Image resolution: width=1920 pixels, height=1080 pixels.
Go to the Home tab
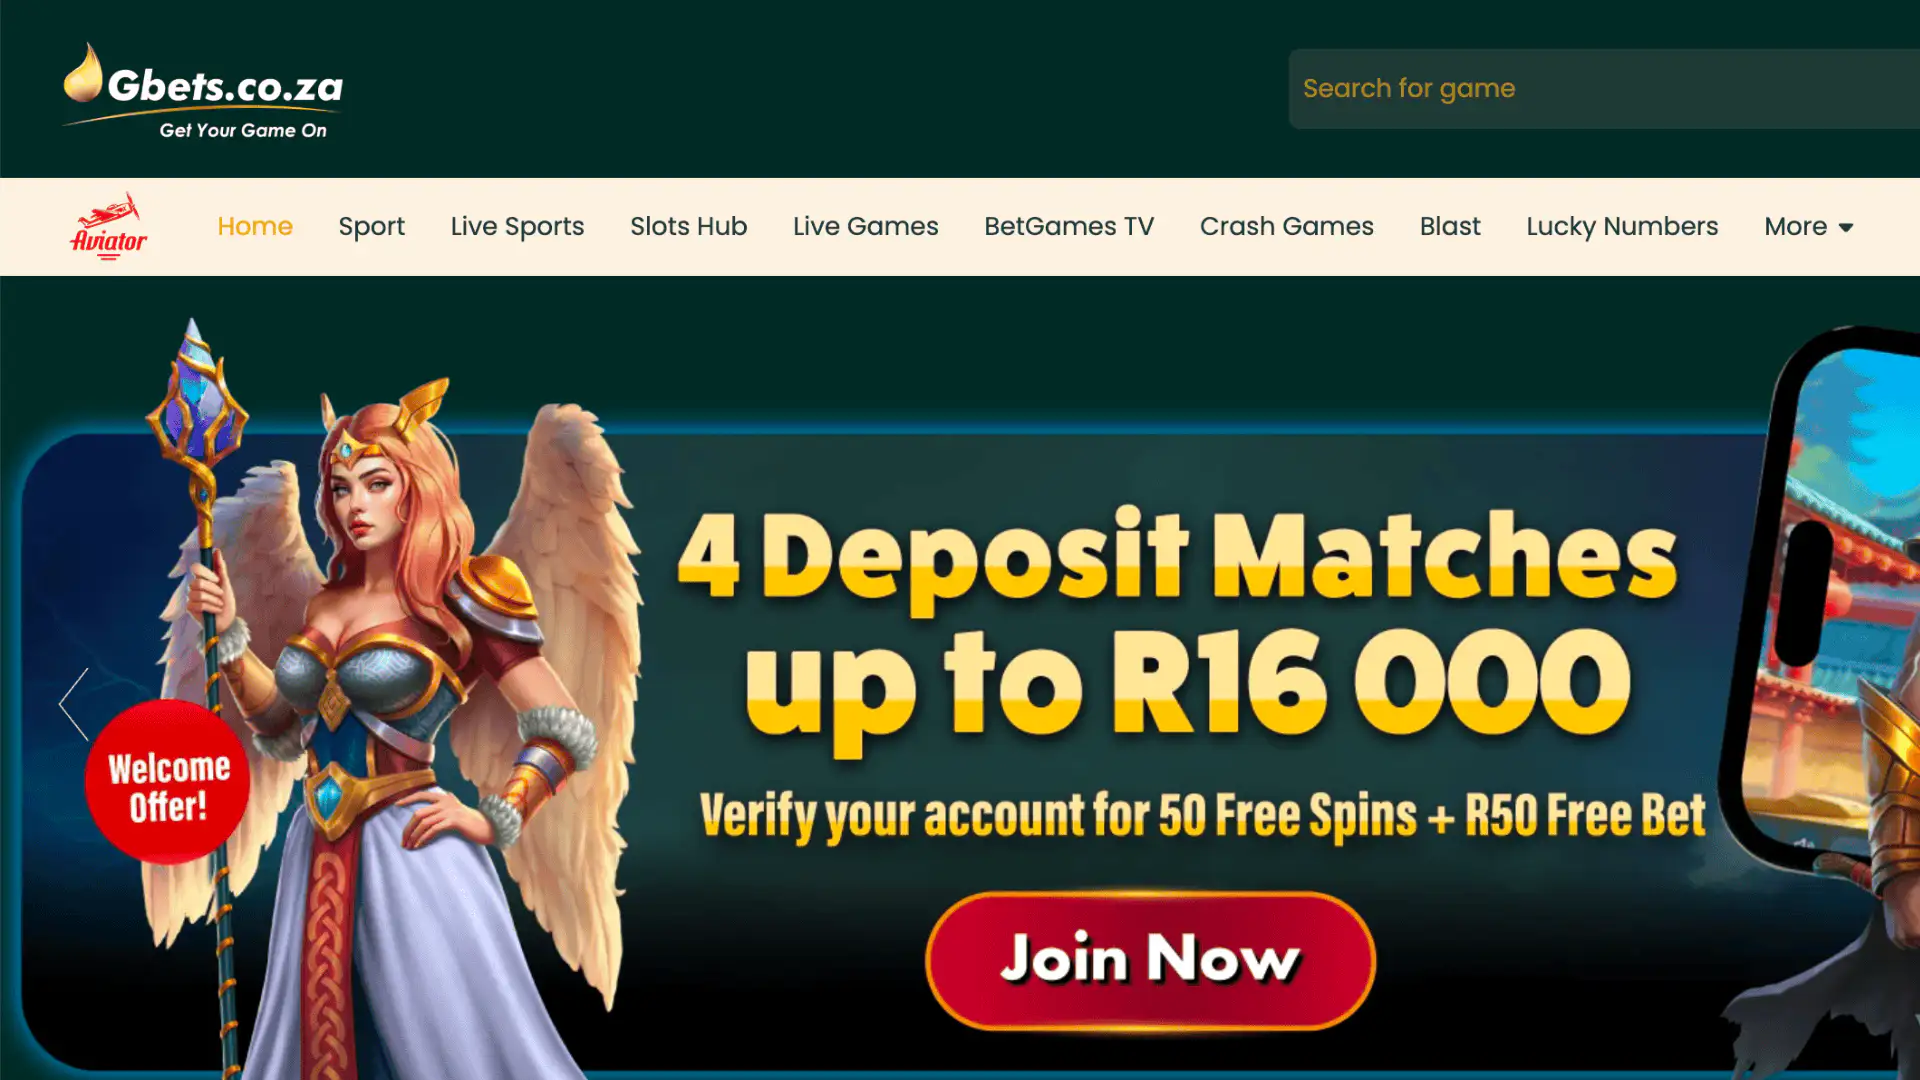[x=255, y=226]
